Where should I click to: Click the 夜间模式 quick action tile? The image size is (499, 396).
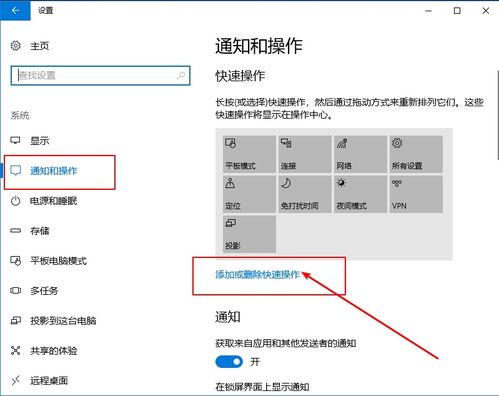coord(360,194)
